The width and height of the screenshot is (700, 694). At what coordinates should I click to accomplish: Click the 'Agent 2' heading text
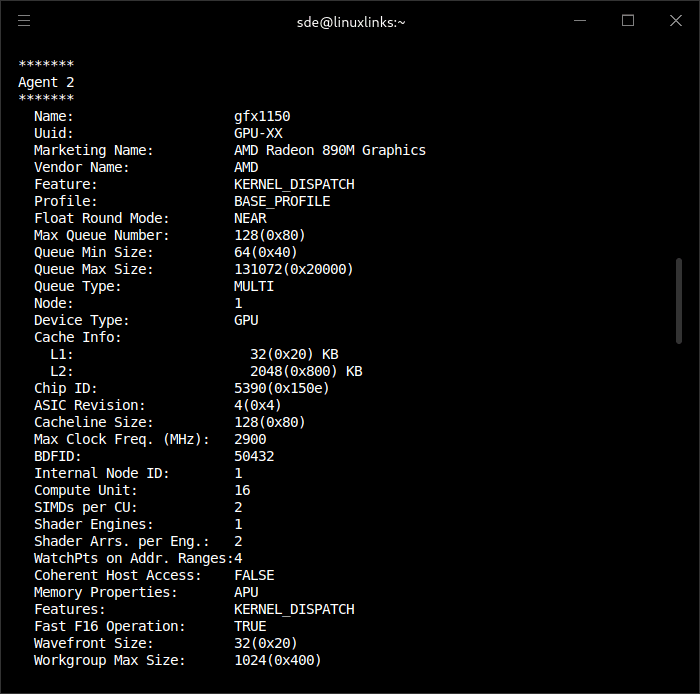46,82
